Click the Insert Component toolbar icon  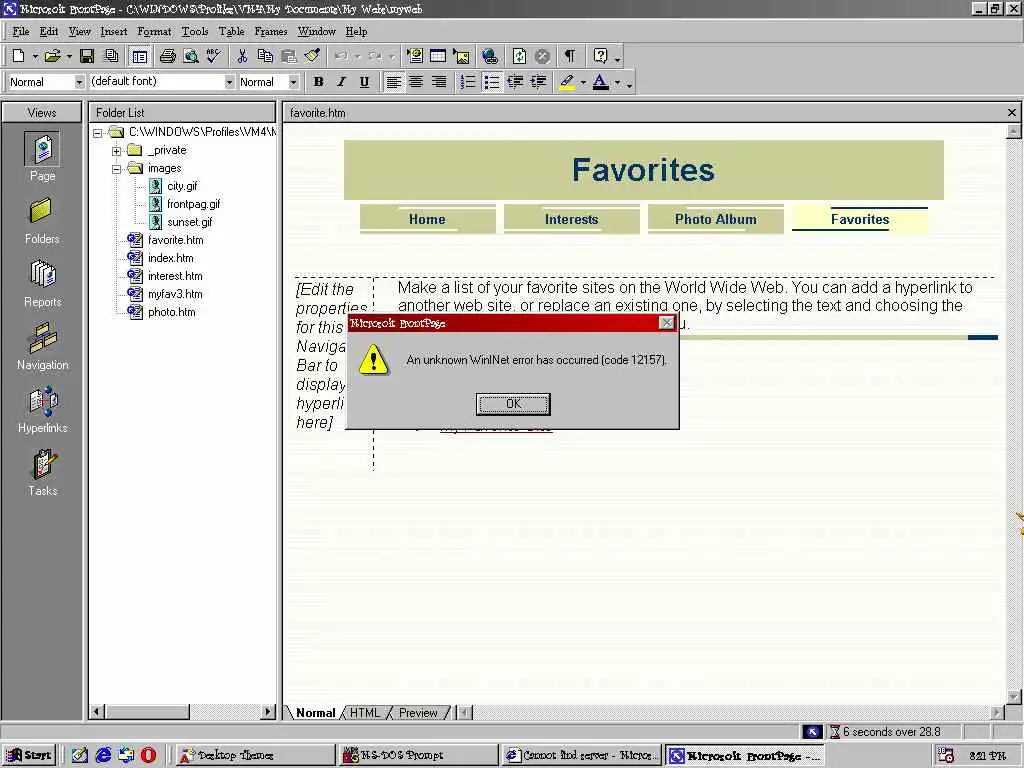pos(415,56)
